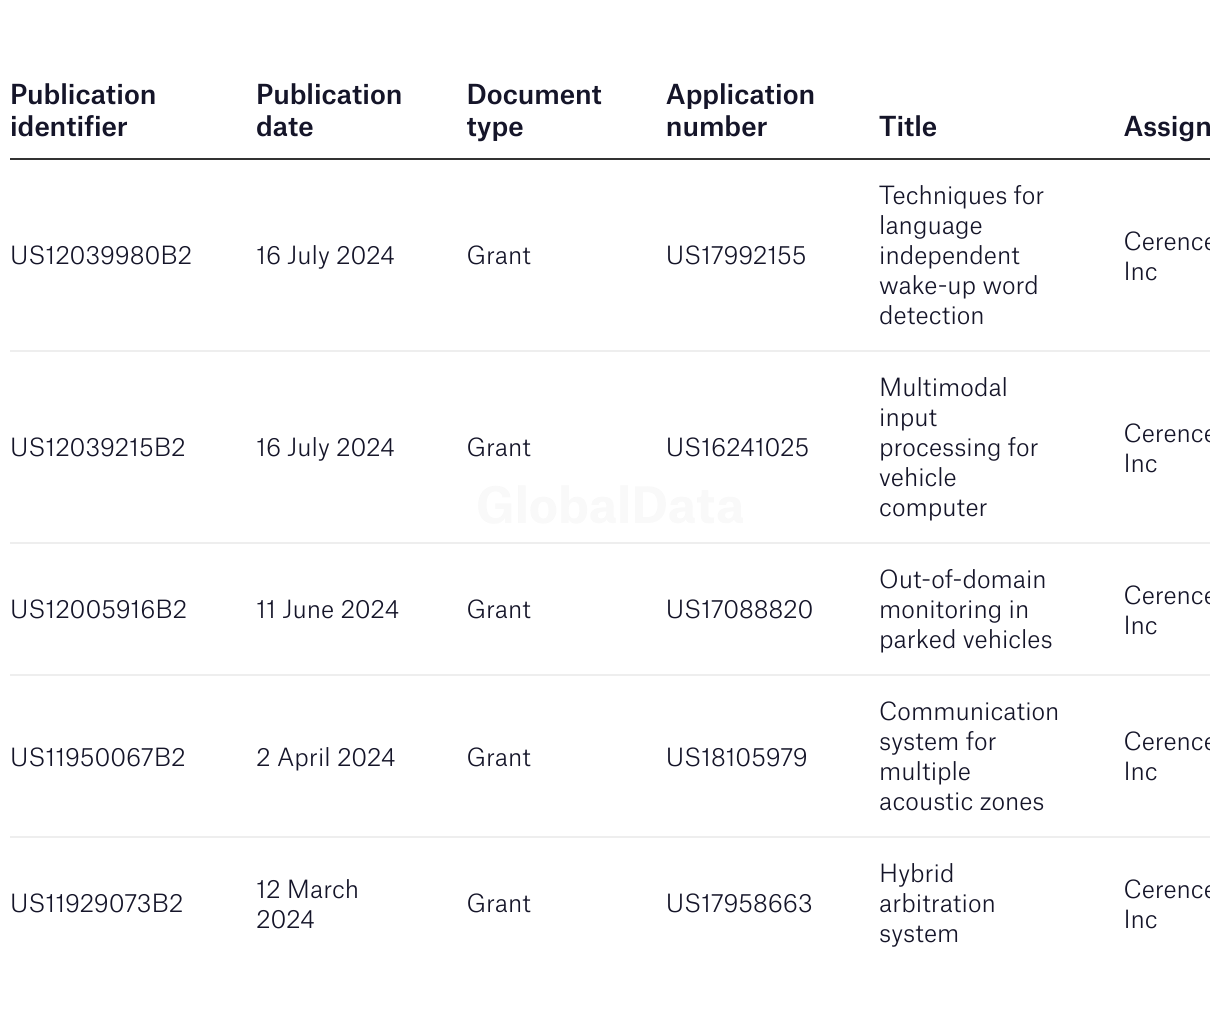Select publication identifier US12005916B2
Screen dimensions: 1220x1010
[98, 609]
